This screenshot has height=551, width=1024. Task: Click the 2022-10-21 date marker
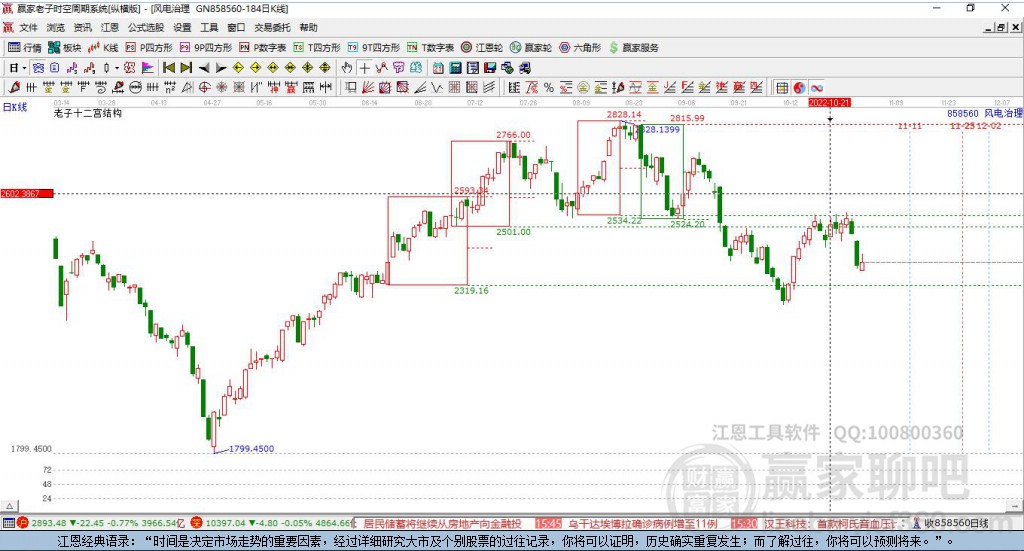(829, 102)
